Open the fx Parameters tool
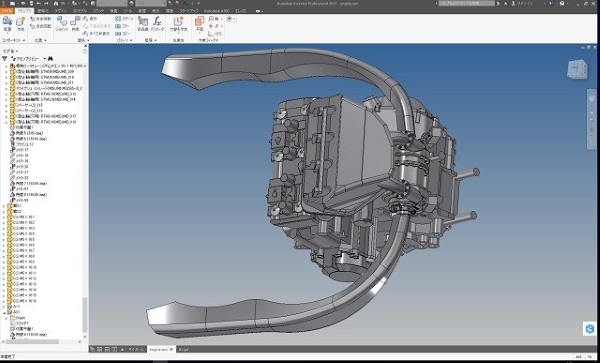 pyautogui.click(x=157, y=23)
